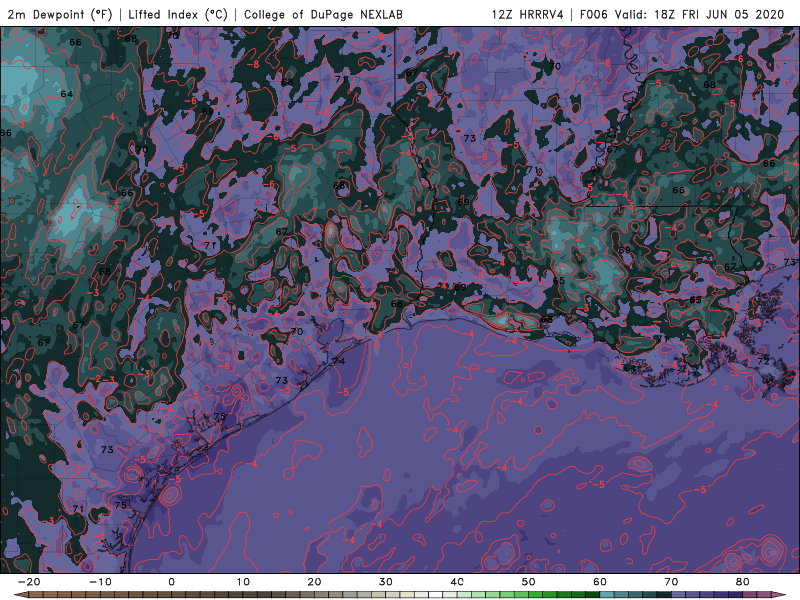Click the '64' dewpoint value on the map
Screen dimensions: 800x600
click(x=67, y=94)
